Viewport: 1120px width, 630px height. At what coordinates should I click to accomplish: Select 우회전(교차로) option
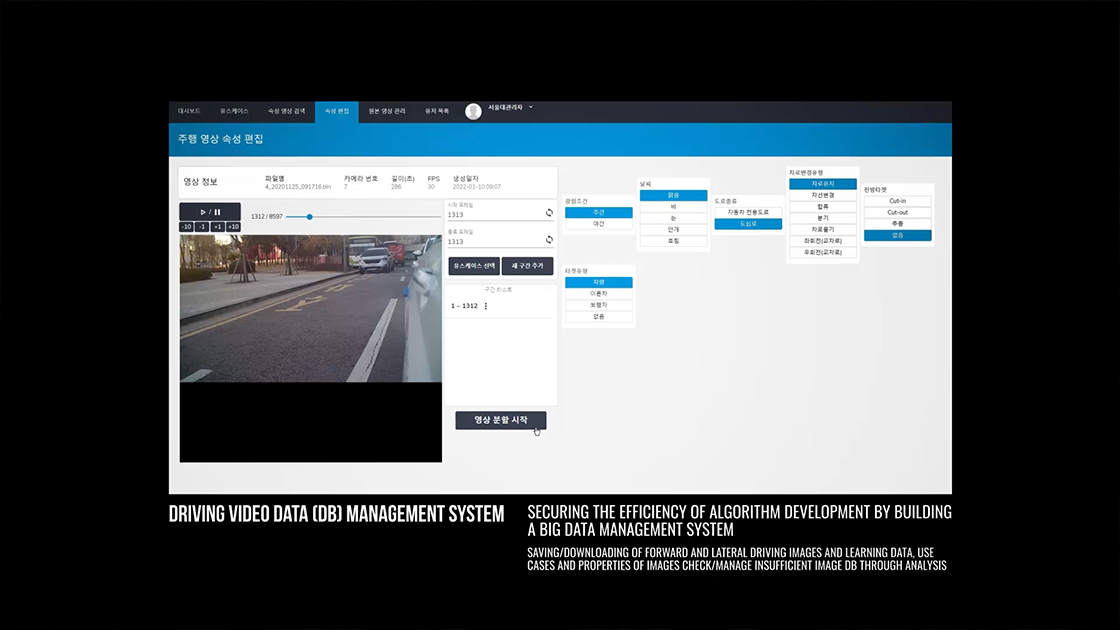point(823,252)
